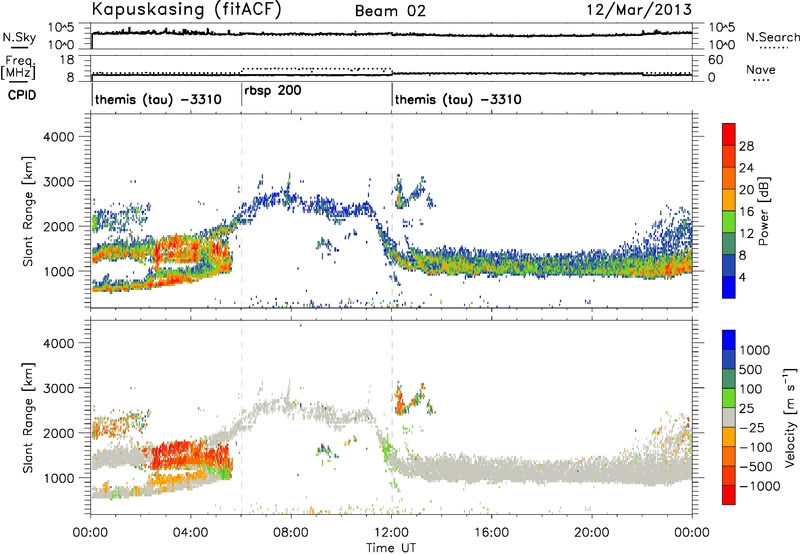Click the '16' tick on the Power colorbar

click(x=746, y=212)
